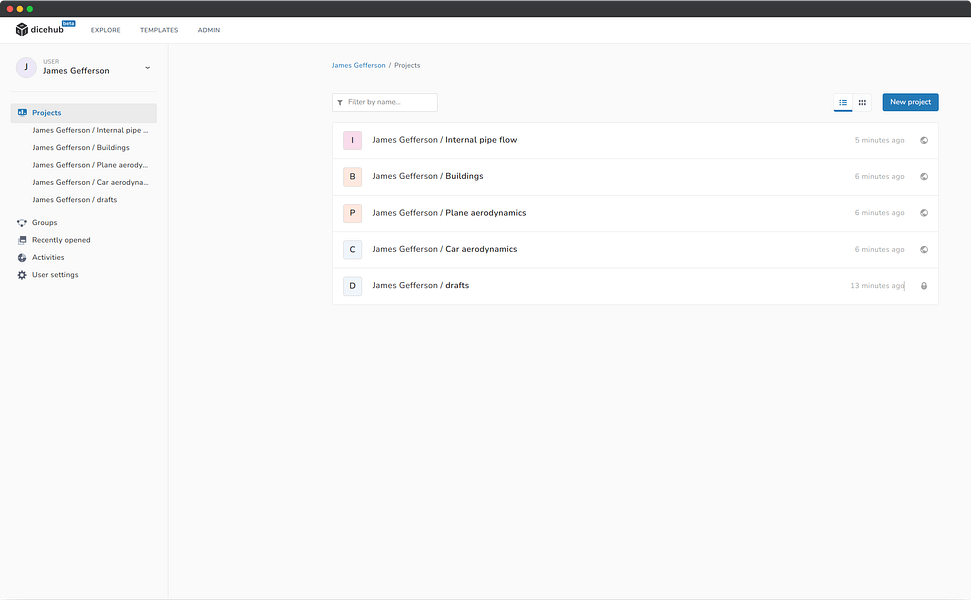Expand the James Gefferson user dropdown
This screenshot has height=600, width=971.
[x=147, y=67]
